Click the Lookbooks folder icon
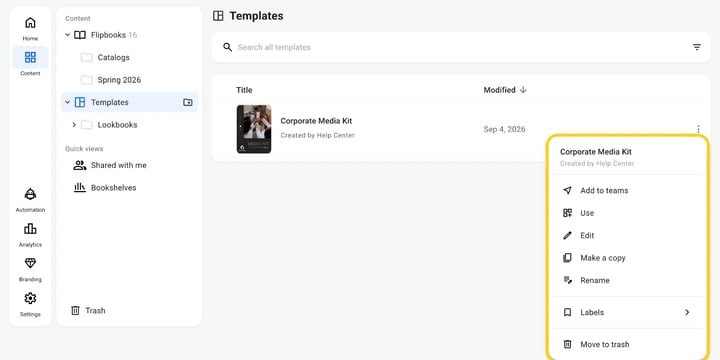 86,125
